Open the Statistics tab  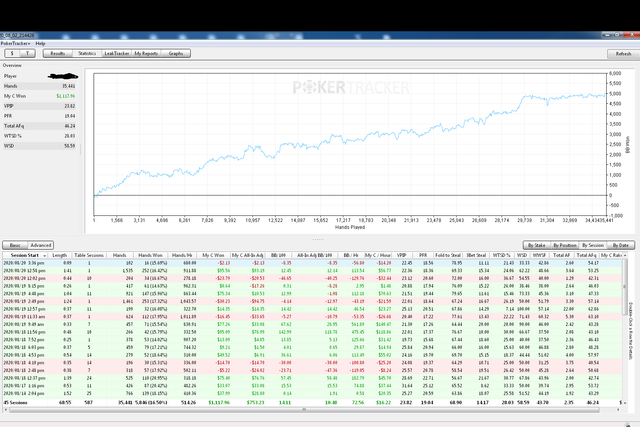coord(87,53)
